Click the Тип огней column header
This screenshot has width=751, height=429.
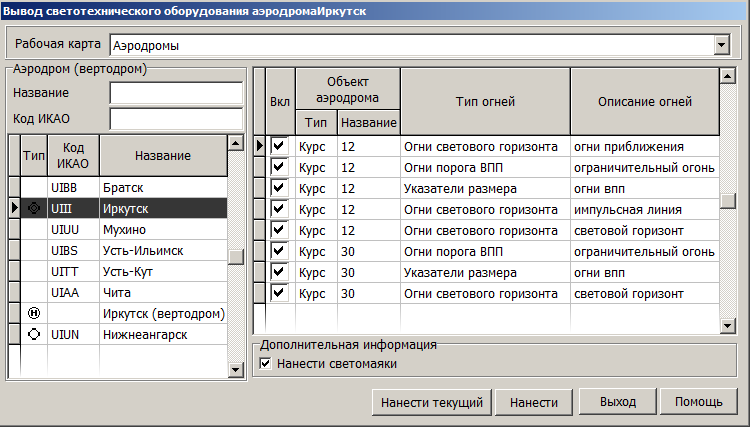coord(485,101)
